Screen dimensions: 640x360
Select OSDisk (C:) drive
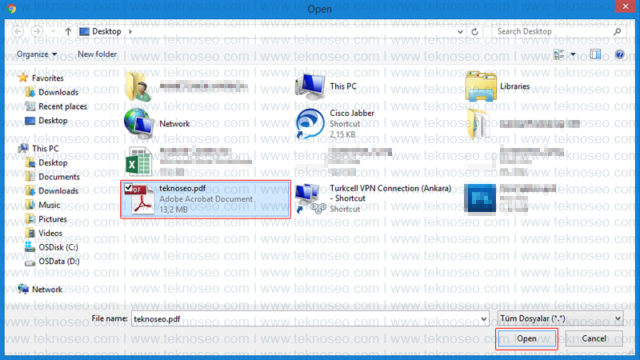click(x=58, y=247)
